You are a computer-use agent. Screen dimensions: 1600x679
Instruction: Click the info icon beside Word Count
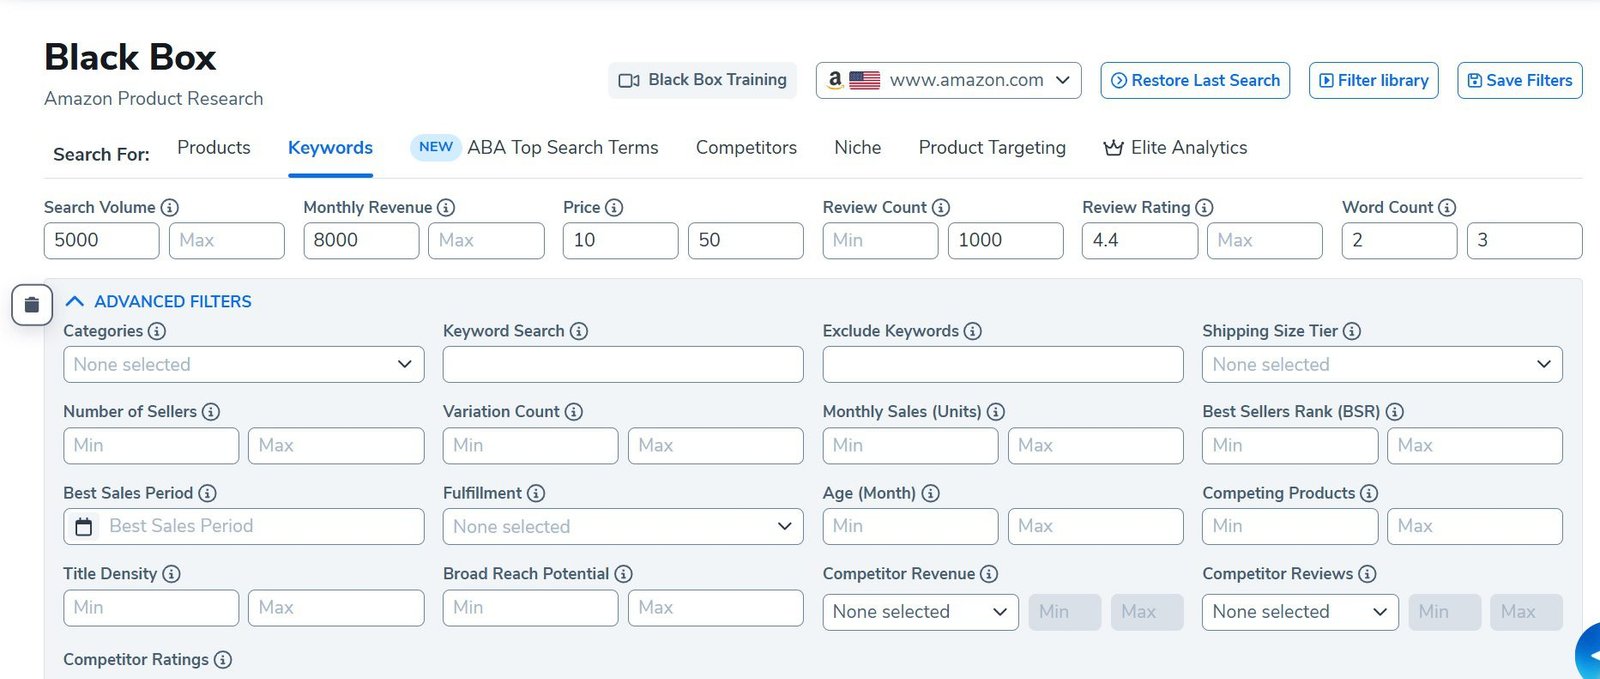[1447, 207]
